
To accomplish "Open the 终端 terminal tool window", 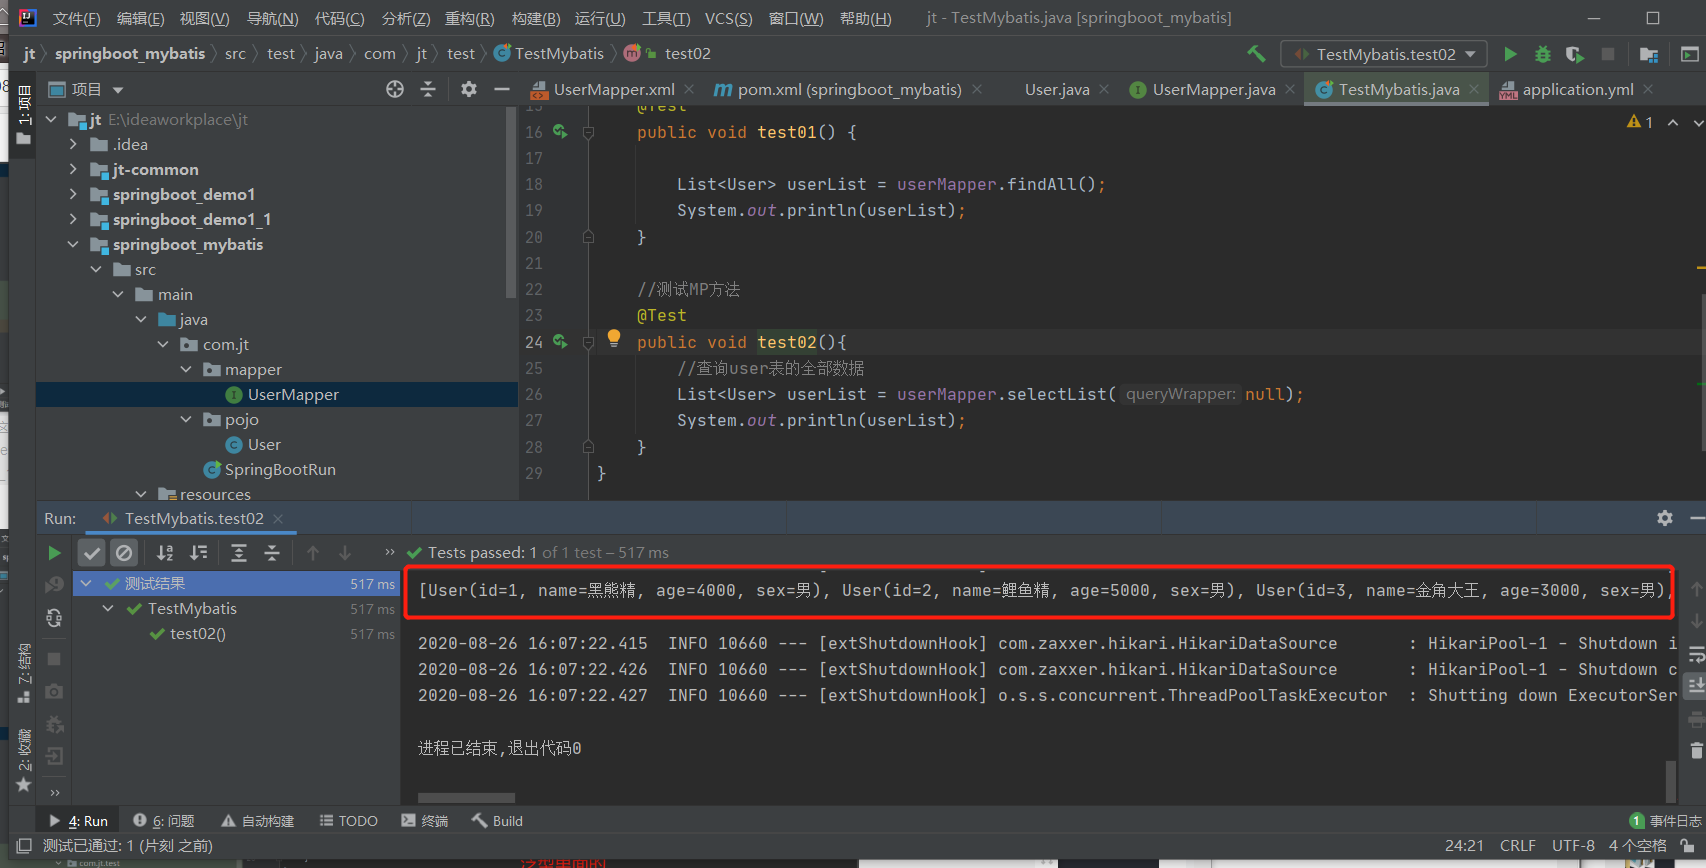I will pos(425,821).
